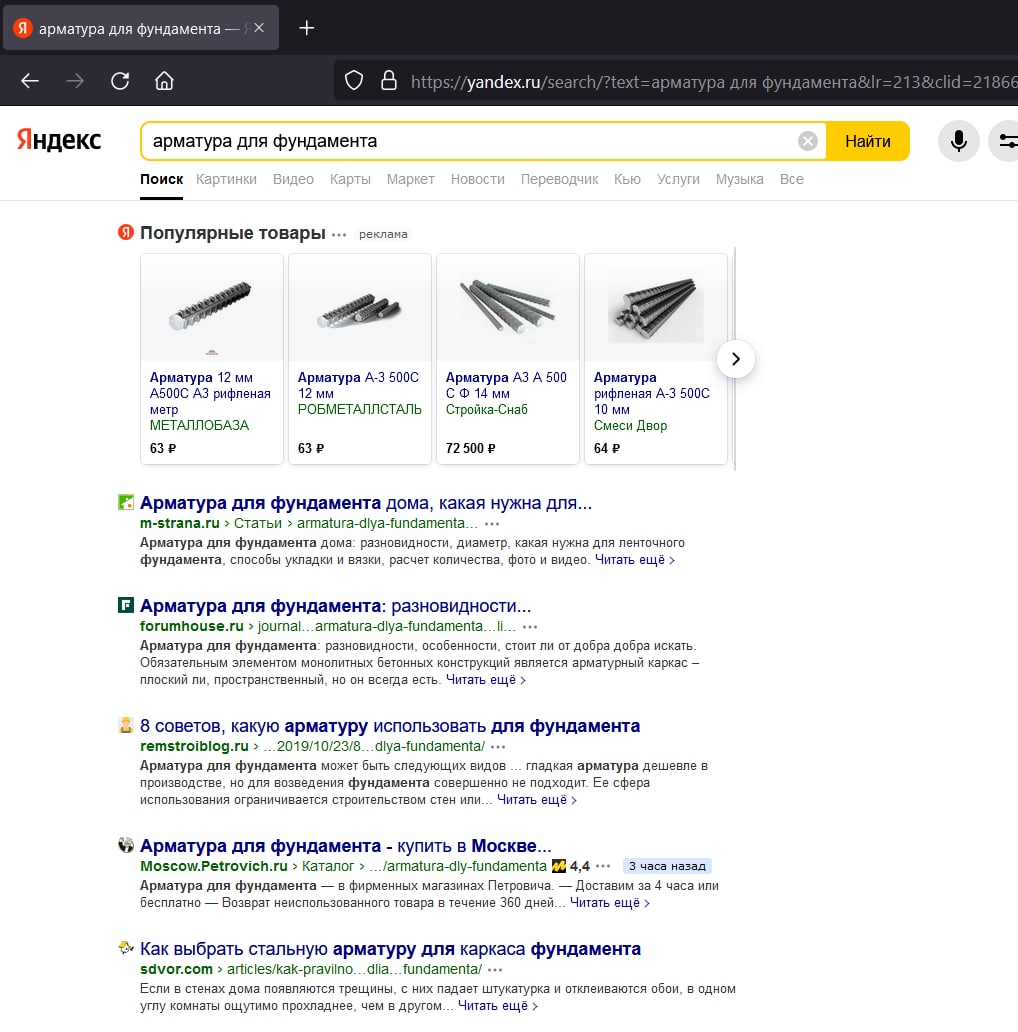Start voice search with microphone

click(959, 141)
